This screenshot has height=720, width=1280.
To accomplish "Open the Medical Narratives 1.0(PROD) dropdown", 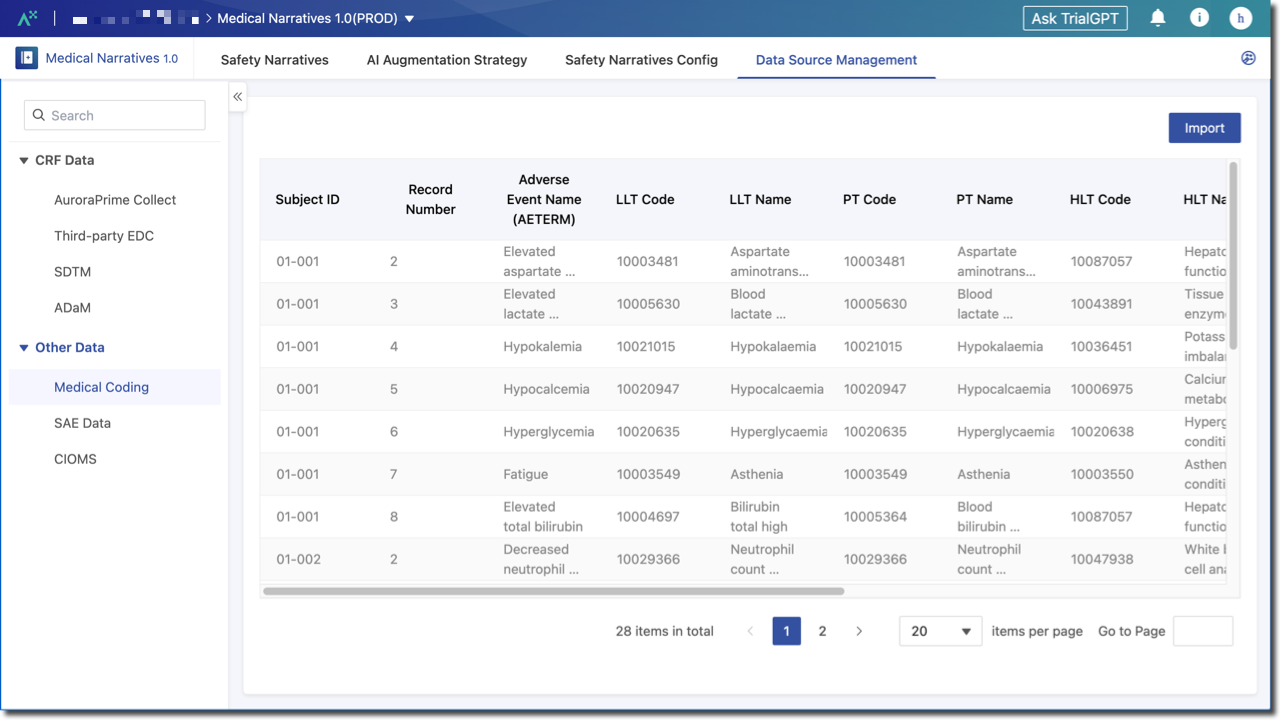I will 316,18.
